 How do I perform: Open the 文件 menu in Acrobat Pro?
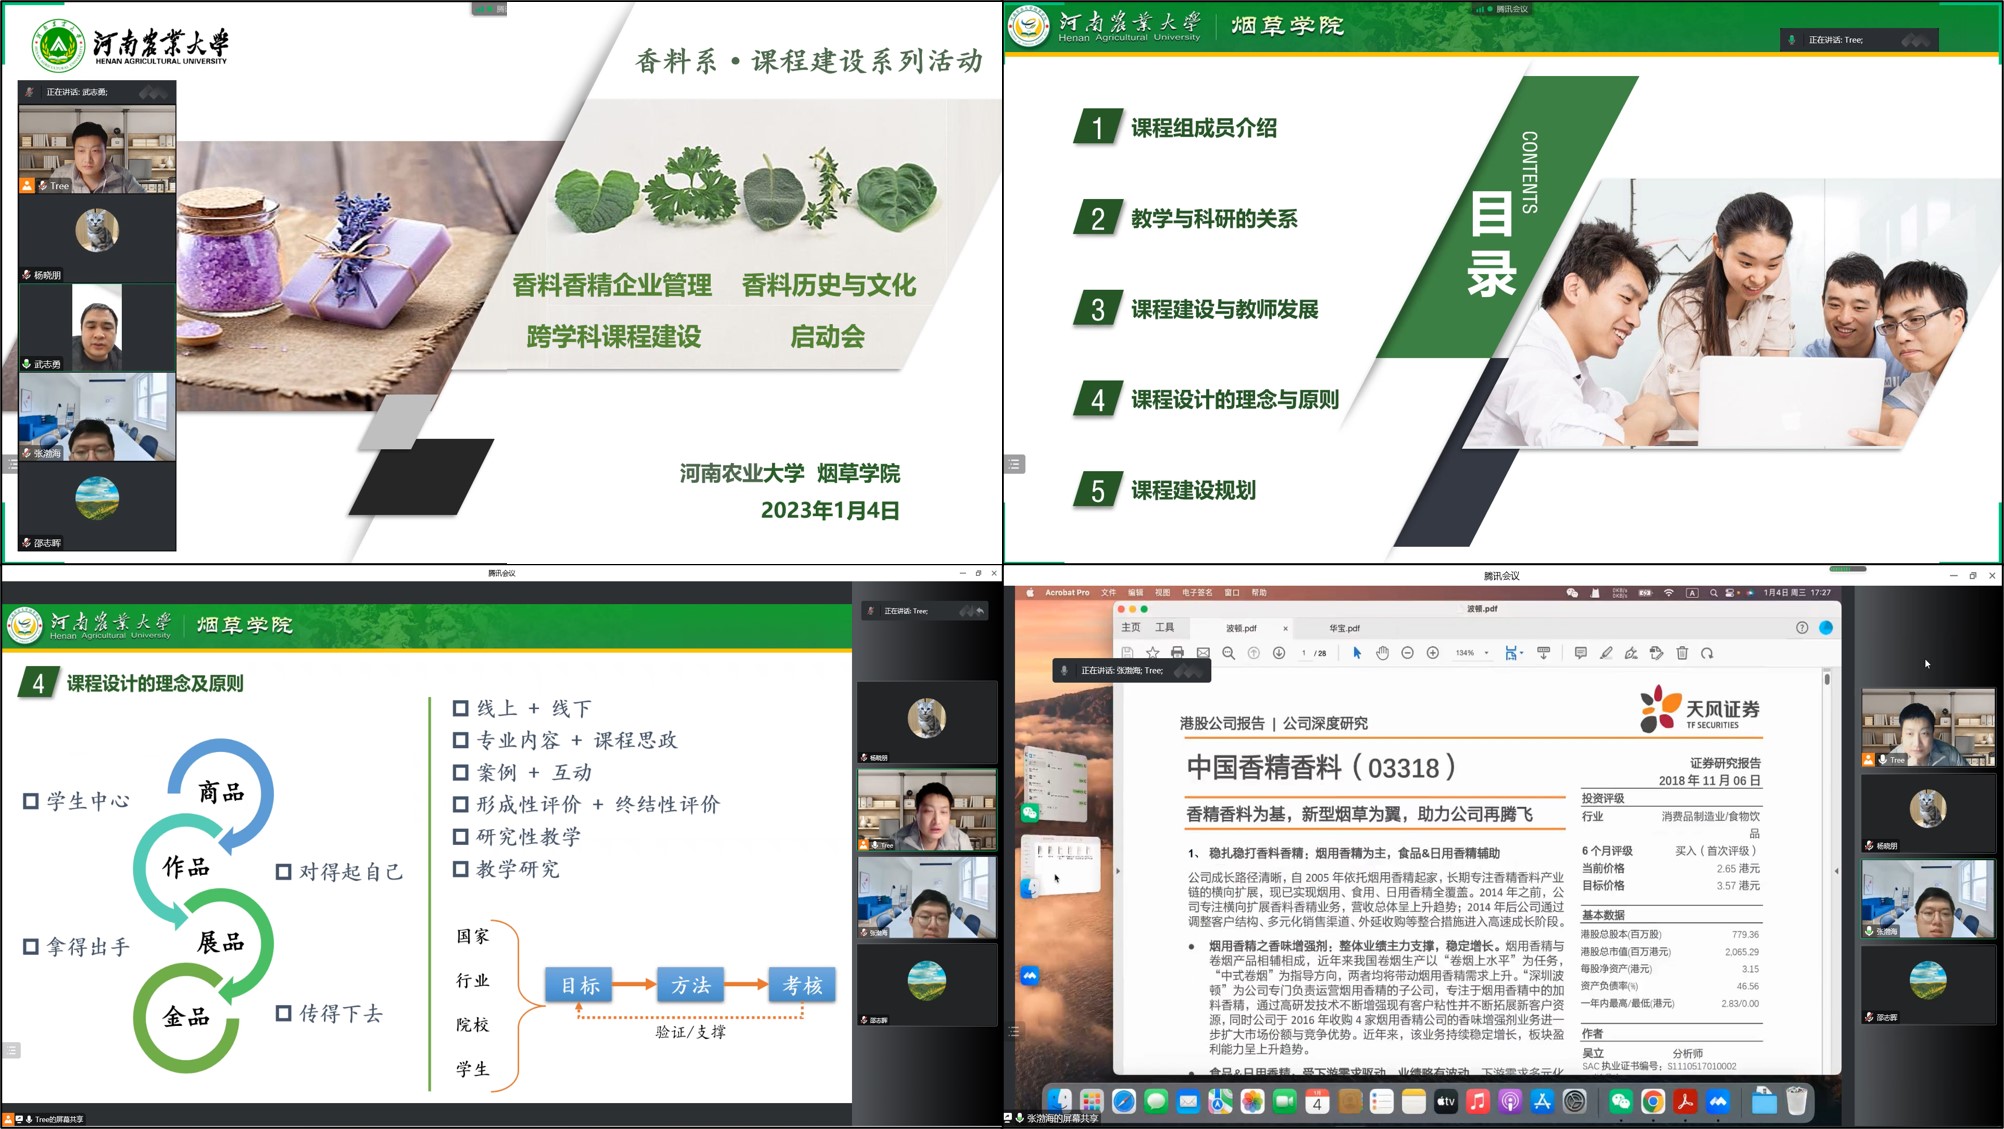[1107, 592]
